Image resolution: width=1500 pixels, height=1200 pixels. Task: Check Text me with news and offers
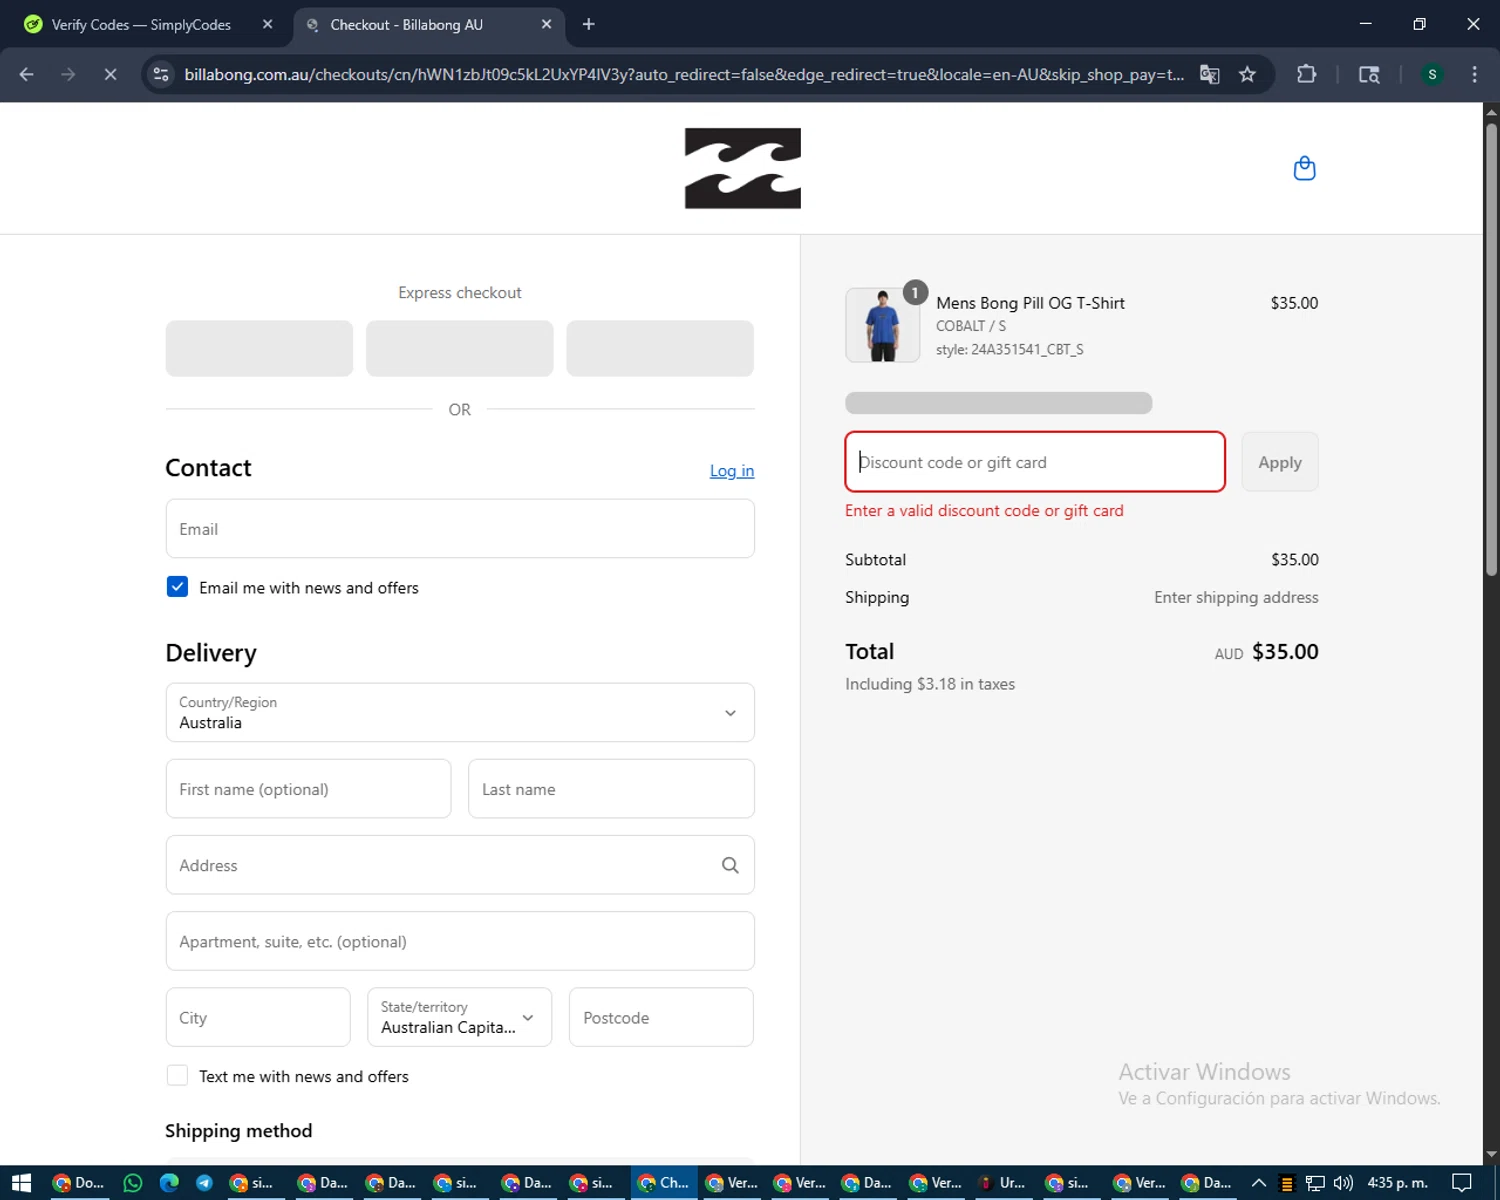pos(177,1076)
